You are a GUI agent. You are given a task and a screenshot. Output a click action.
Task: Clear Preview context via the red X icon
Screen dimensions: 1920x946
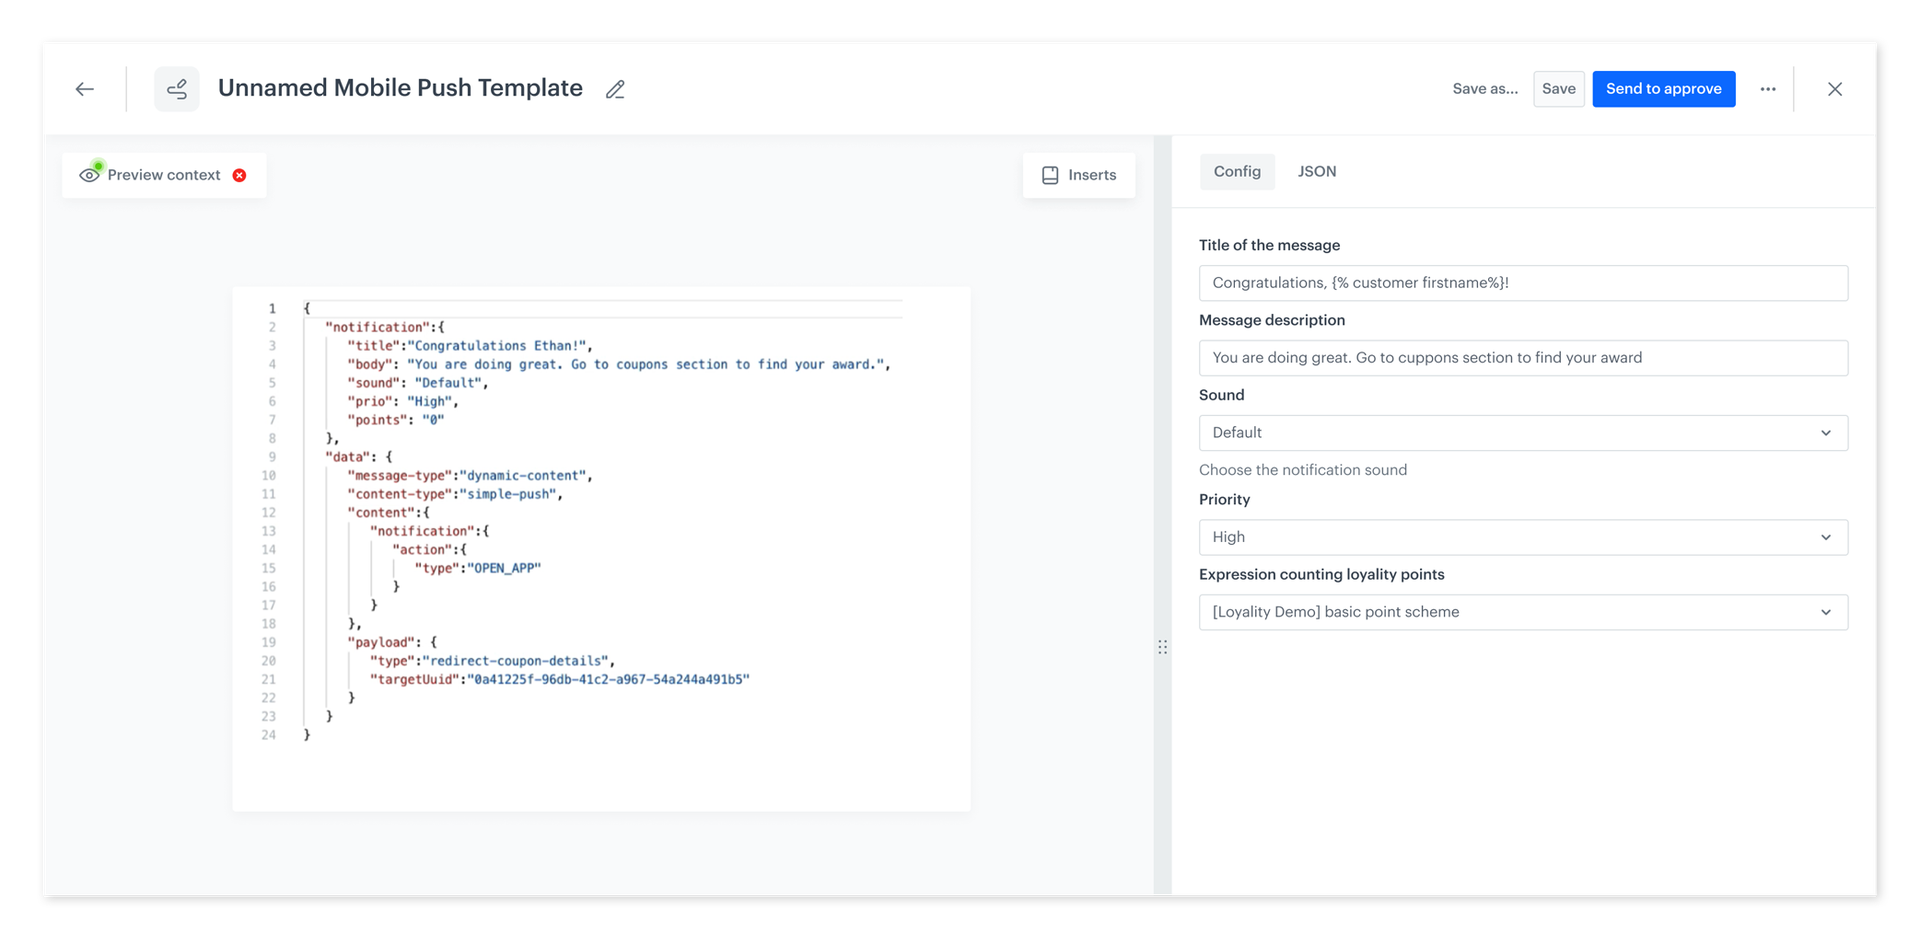[x=239, y=175]
